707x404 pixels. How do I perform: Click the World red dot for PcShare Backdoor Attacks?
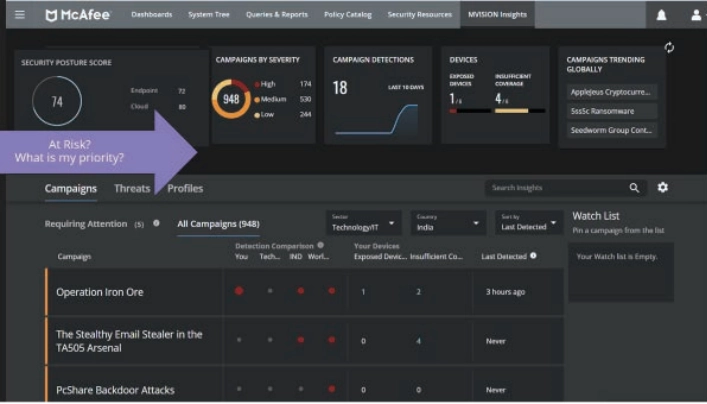click(331, 389)
